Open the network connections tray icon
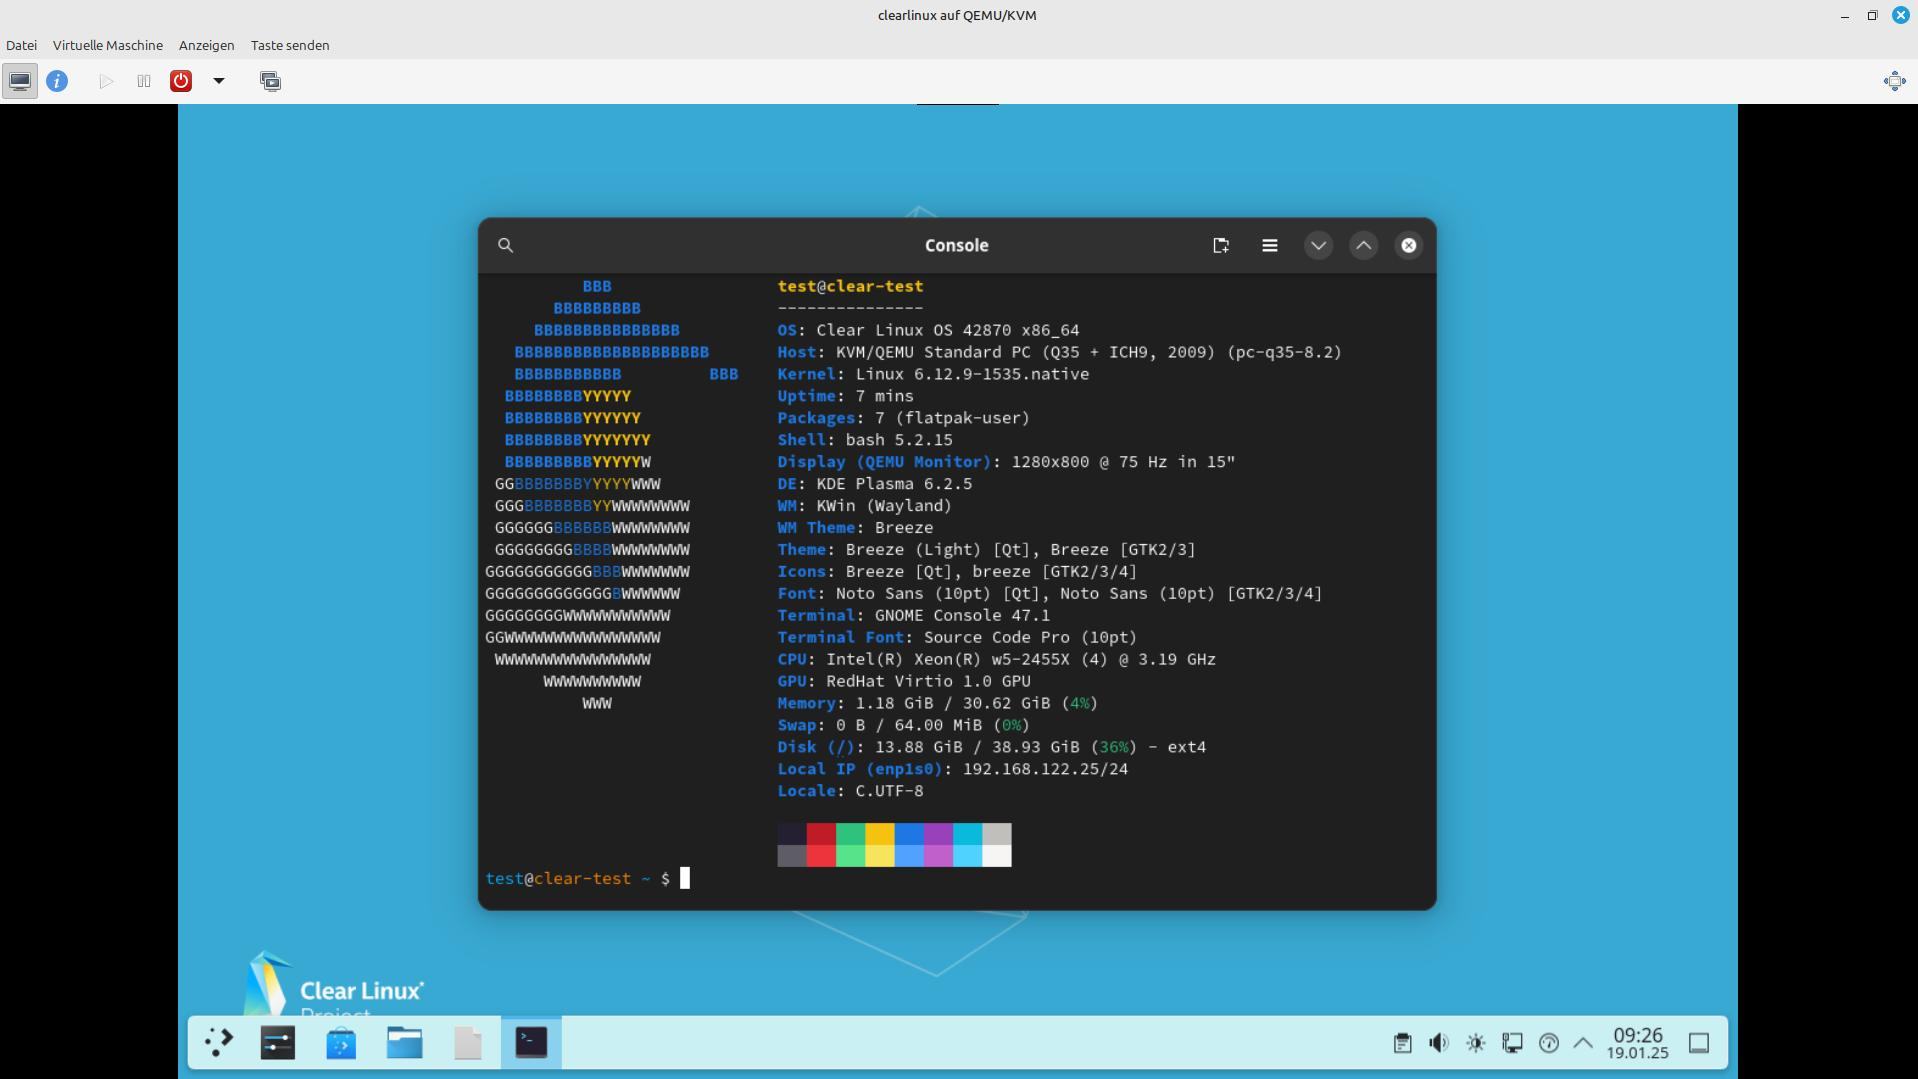1918x1079 pixels. pyautogui.click(x=1512, y=1043)
